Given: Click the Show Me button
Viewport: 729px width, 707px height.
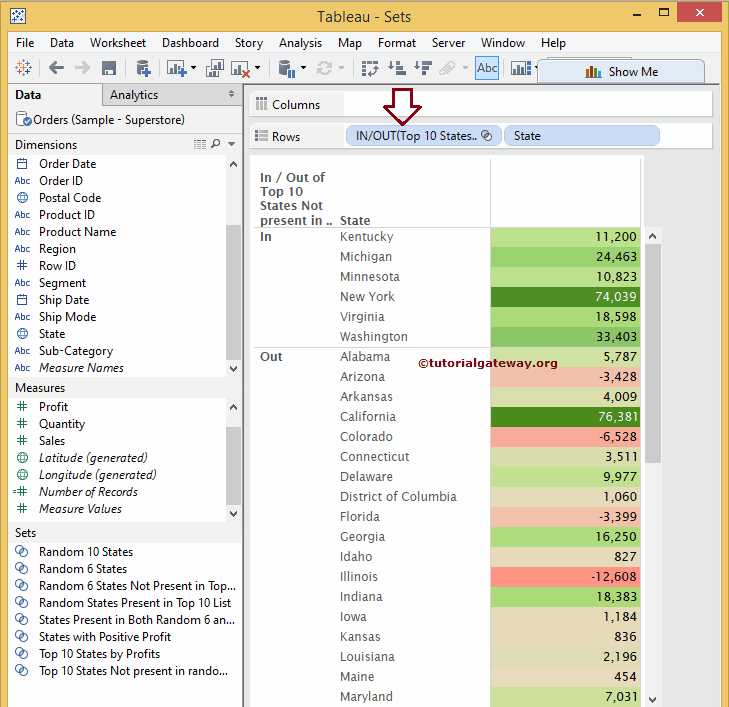Looking at the screenshot, I should [x=621, y=72].
